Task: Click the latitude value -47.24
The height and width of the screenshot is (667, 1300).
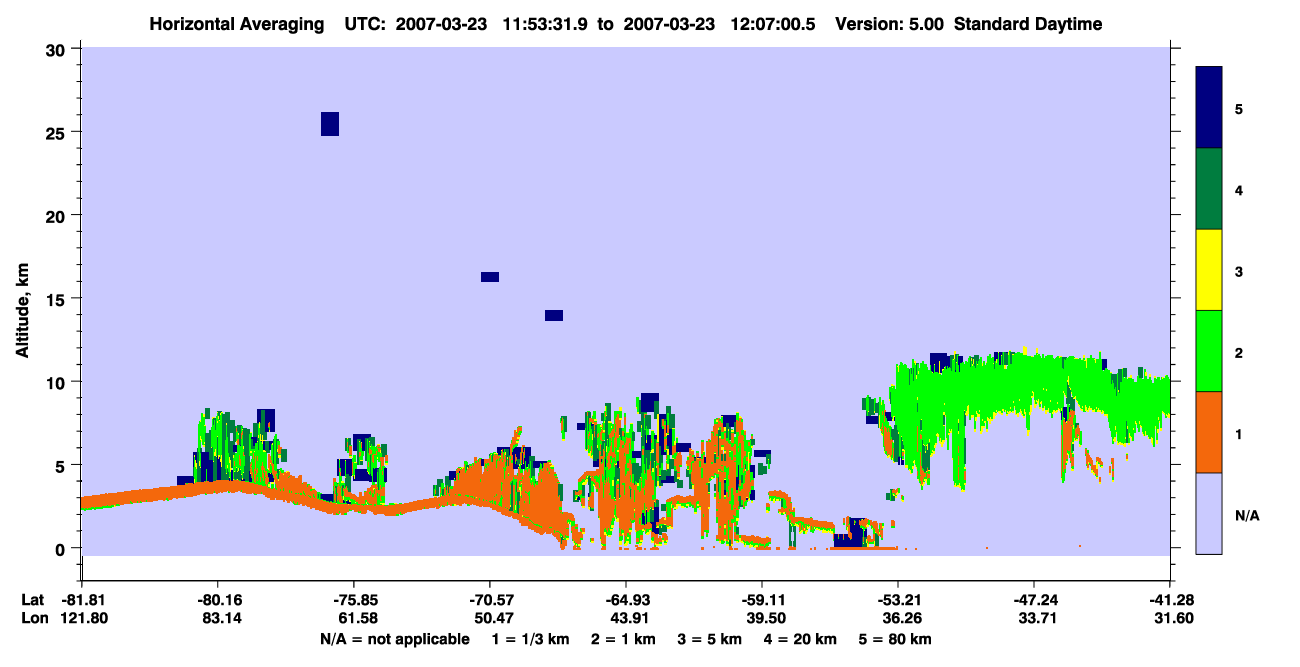Action: [x=1033, y=600]
